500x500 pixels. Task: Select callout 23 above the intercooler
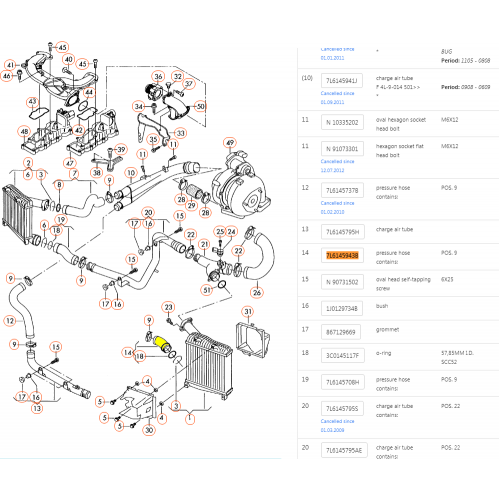pyautogui.click(x=168, y=307)
